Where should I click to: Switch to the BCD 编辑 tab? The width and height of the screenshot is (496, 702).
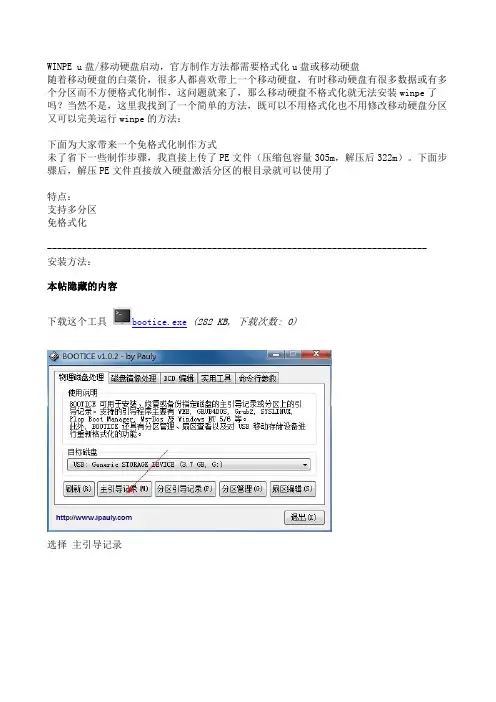[178, 378]
